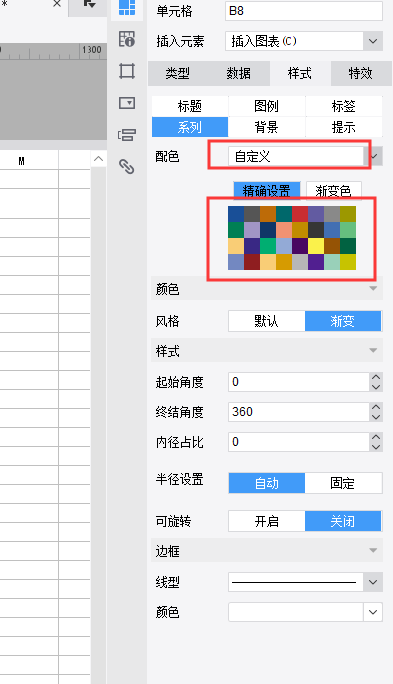Switch to the 类型 tab
Viewport: 393px width, 684px height.
coord(178,73)
